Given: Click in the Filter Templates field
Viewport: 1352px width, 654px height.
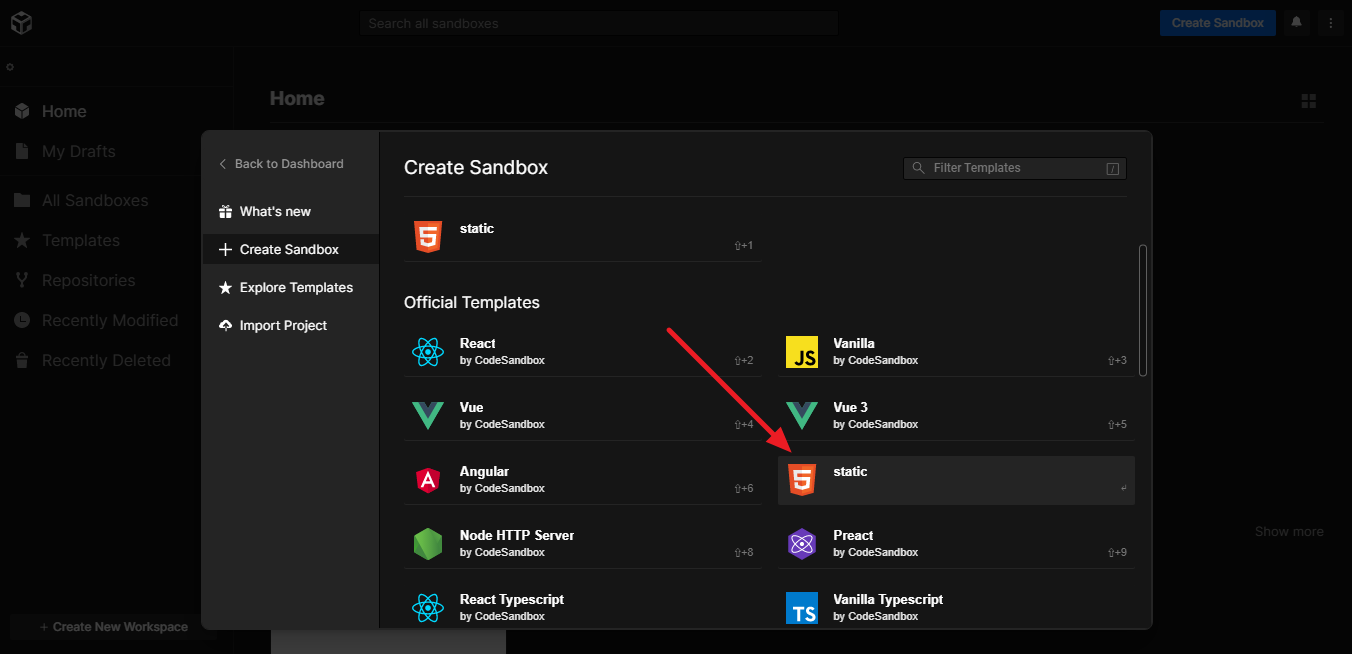Looking at the screenshot, I should coord(1015,168).
